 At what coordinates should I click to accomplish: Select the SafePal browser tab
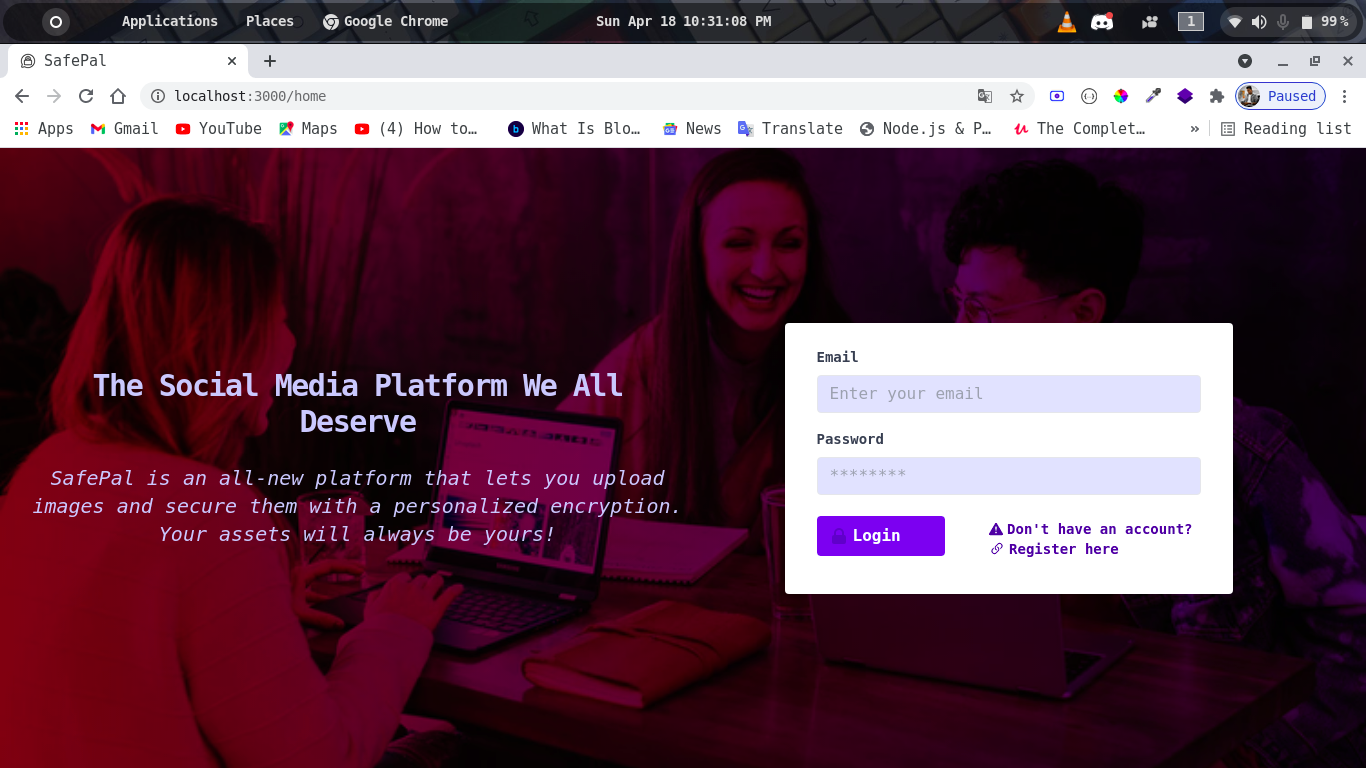tap(128, 61)
